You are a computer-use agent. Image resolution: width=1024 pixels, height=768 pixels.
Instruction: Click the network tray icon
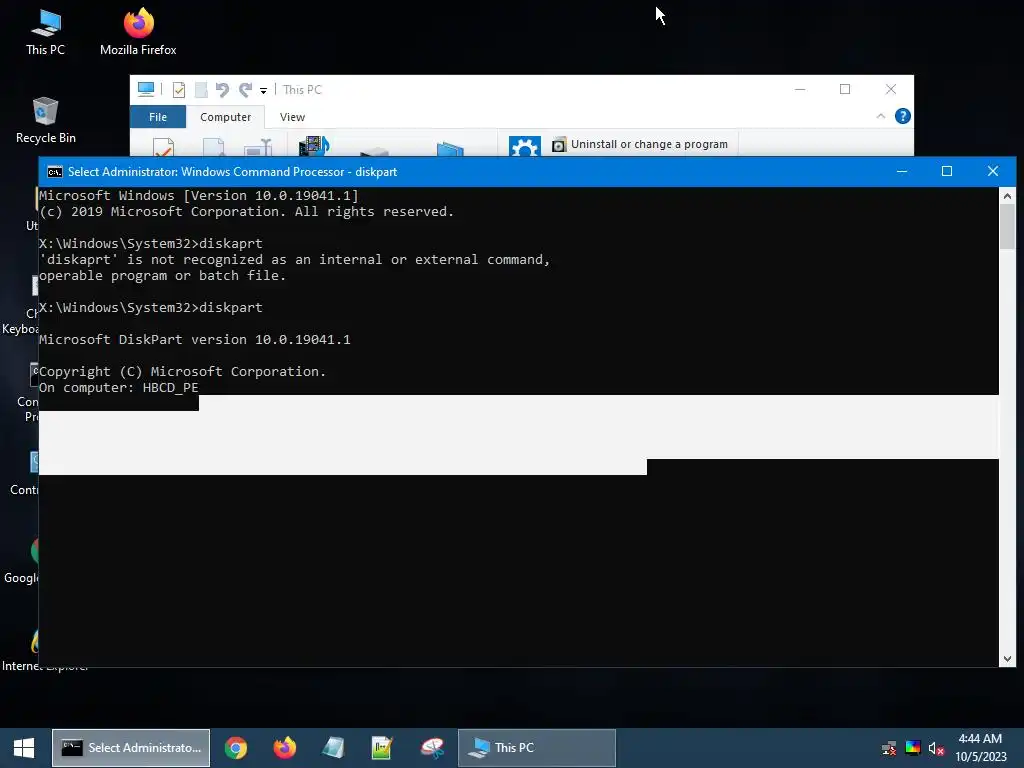(889, 748)
